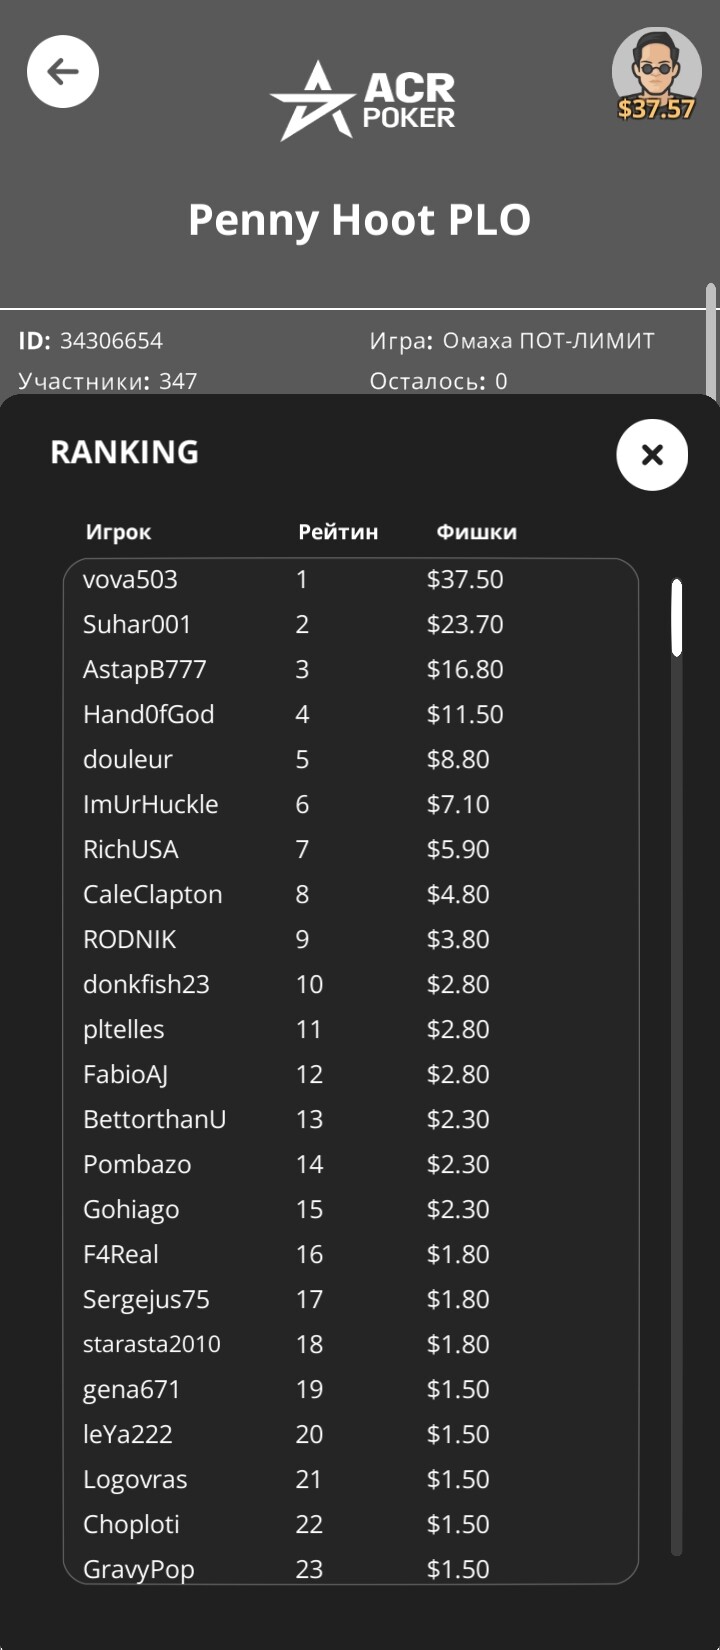720x1650 pixels.
Task: Click the account balance $37.57
Action: [656, 109]
